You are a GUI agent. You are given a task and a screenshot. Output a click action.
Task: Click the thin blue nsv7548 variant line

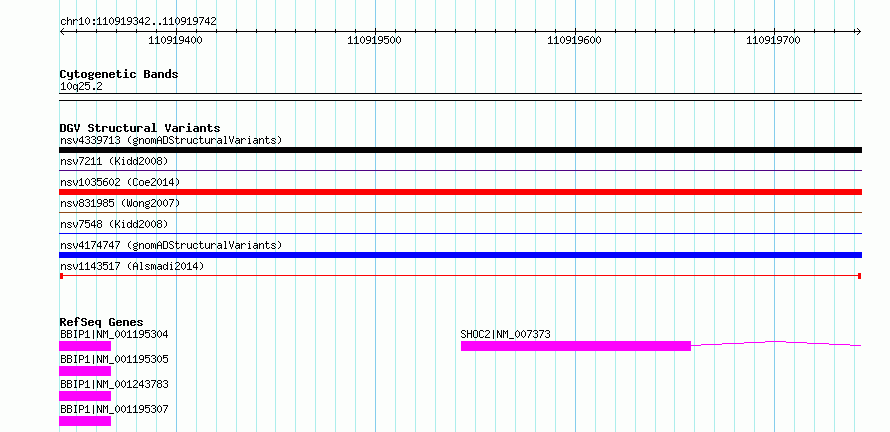pos(460,233)
